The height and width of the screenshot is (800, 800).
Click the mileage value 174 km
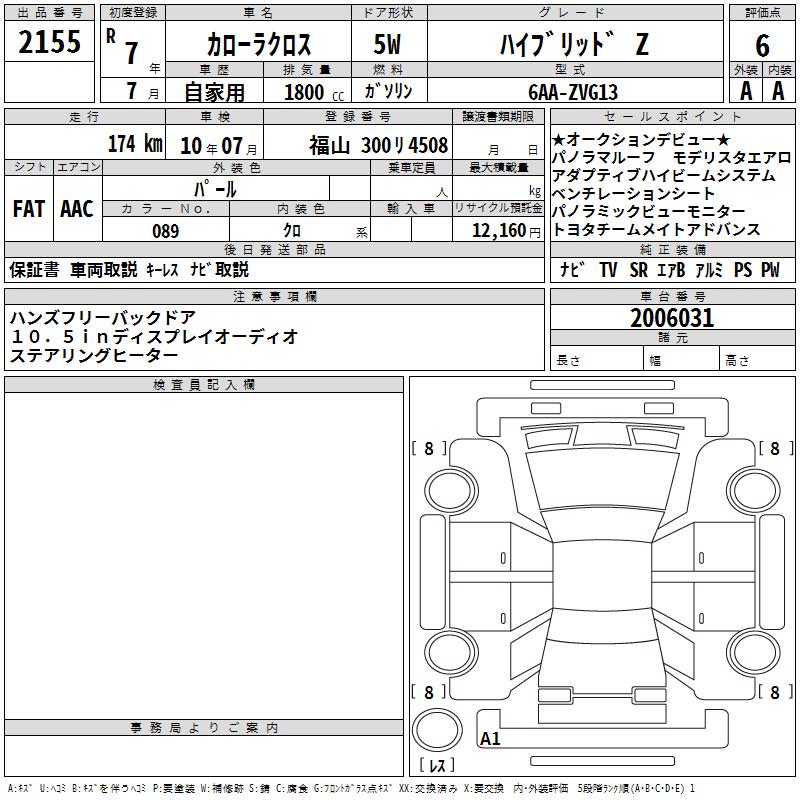point(135,144)
